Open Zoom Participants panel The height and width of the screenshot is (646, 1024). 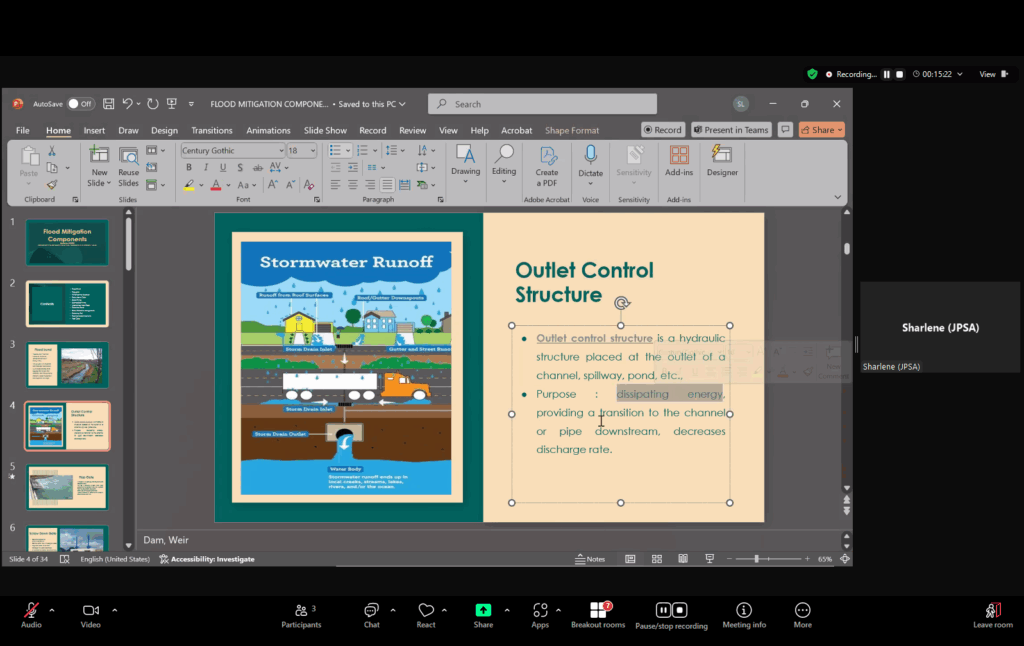(301, 612)
